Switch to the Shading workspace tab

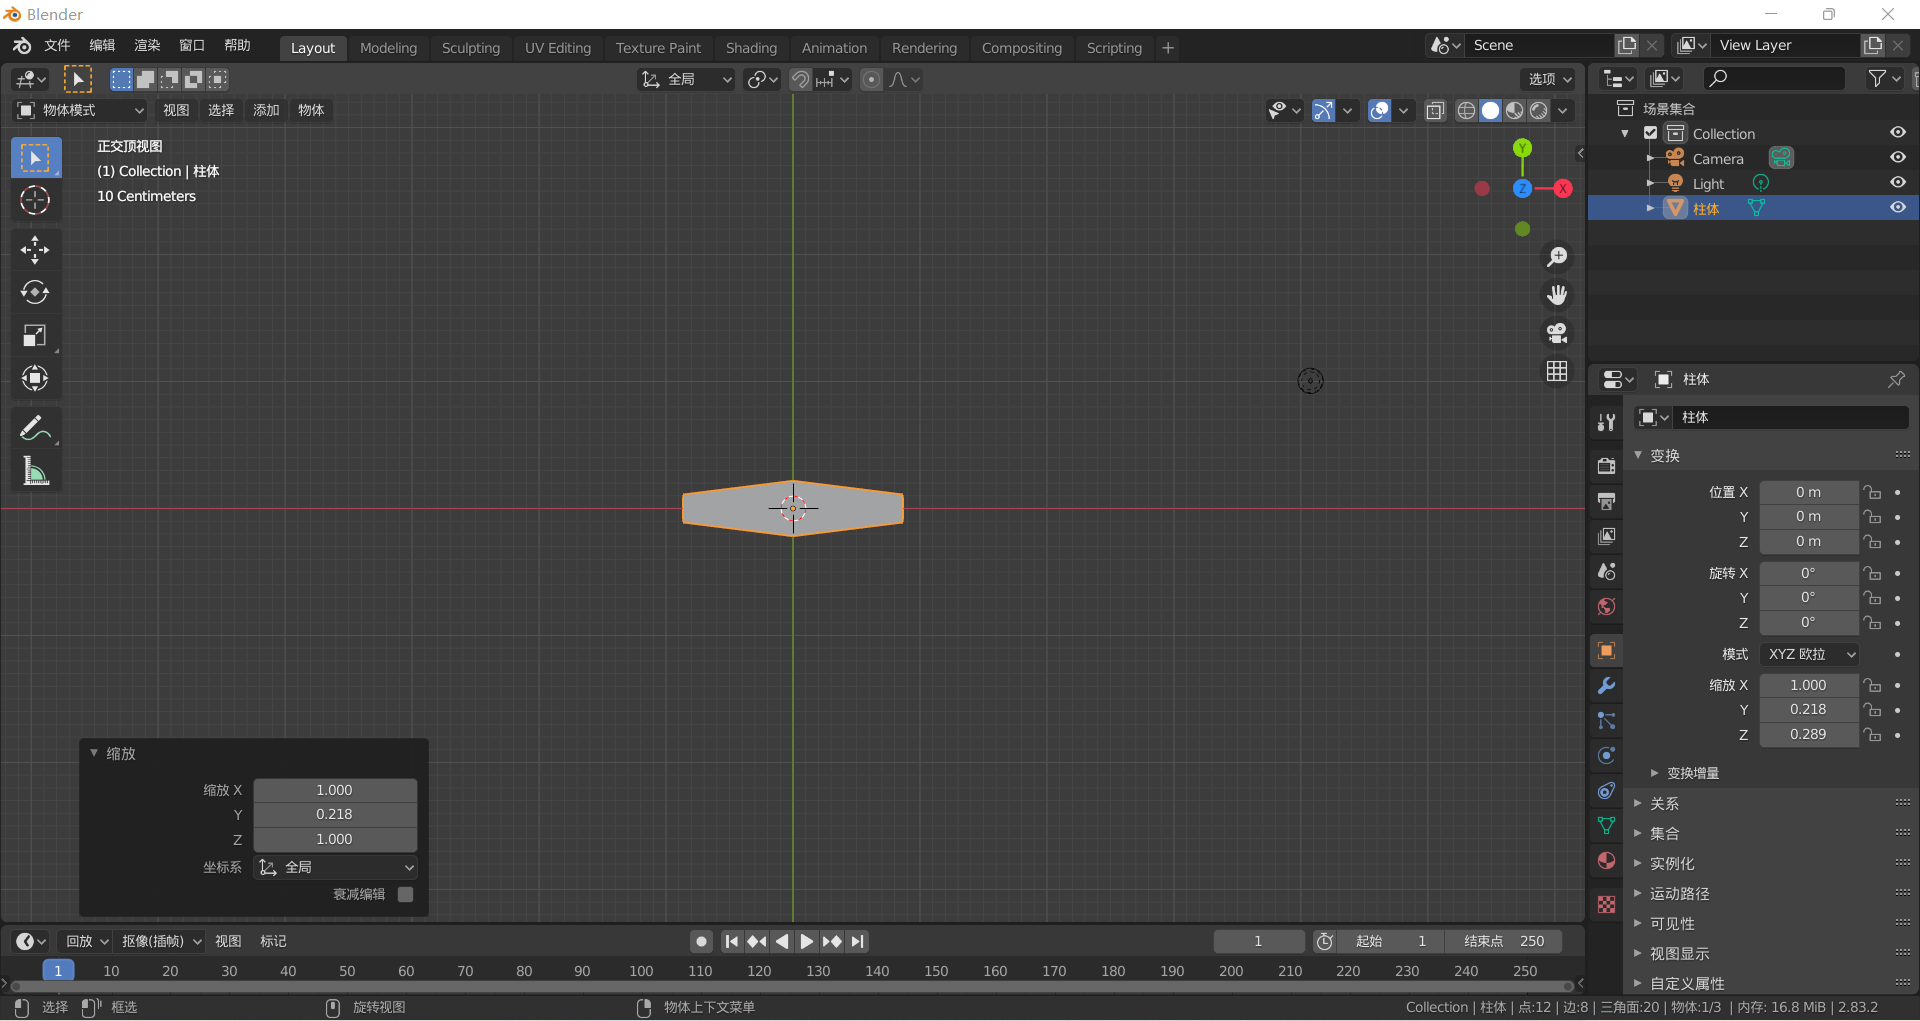click(751, 48)
